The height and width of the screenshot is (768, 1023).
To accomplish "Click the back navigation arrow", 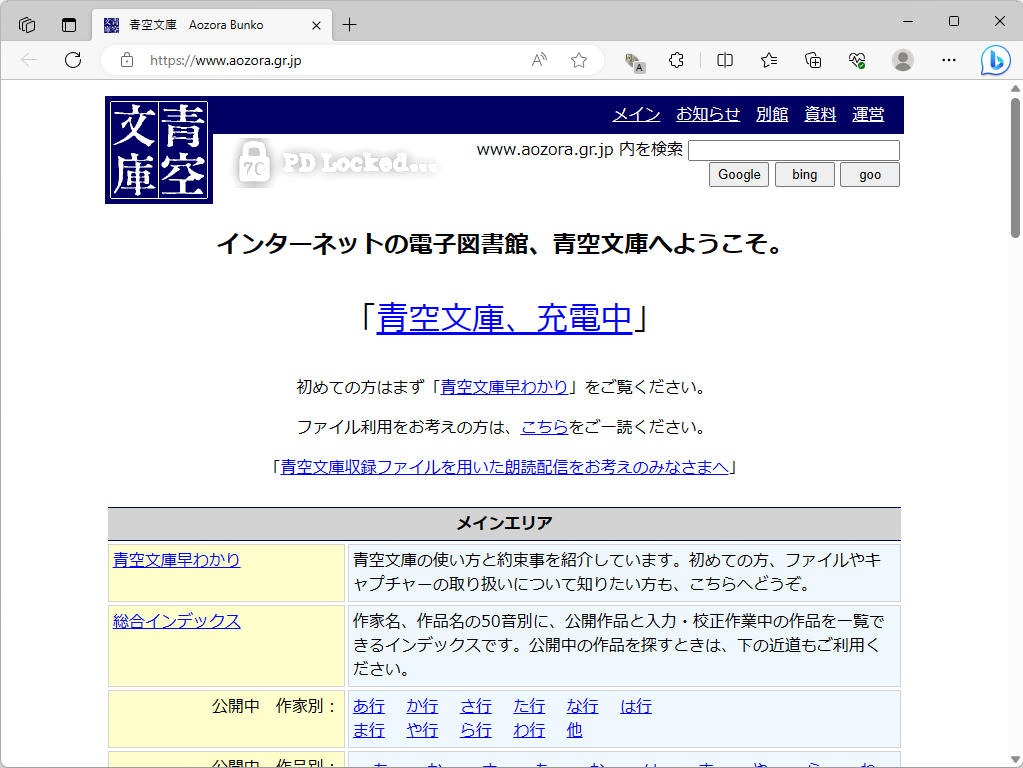I will (x=27, y=60).
